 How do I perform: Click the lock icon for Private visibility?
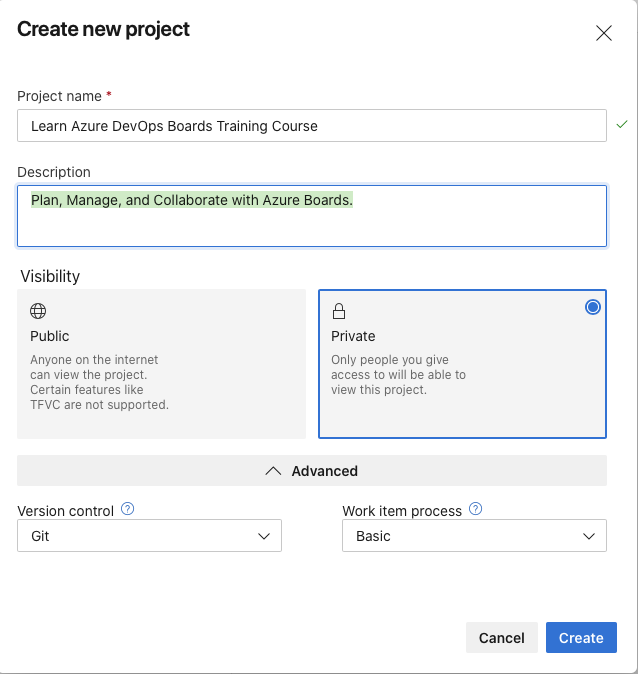(x=339, y=311)
